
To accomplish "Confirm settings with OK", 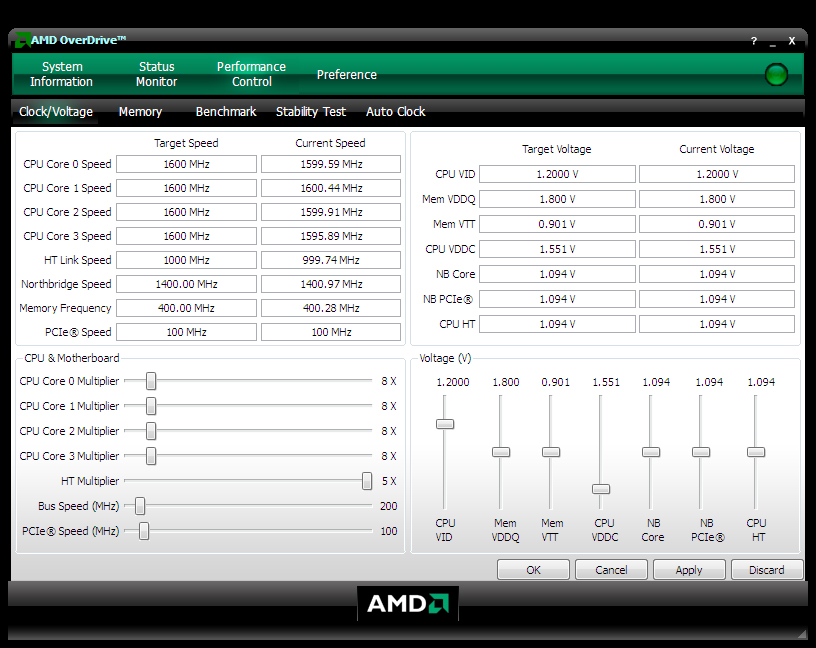I will pyautogui.click(x=533, y=569).
